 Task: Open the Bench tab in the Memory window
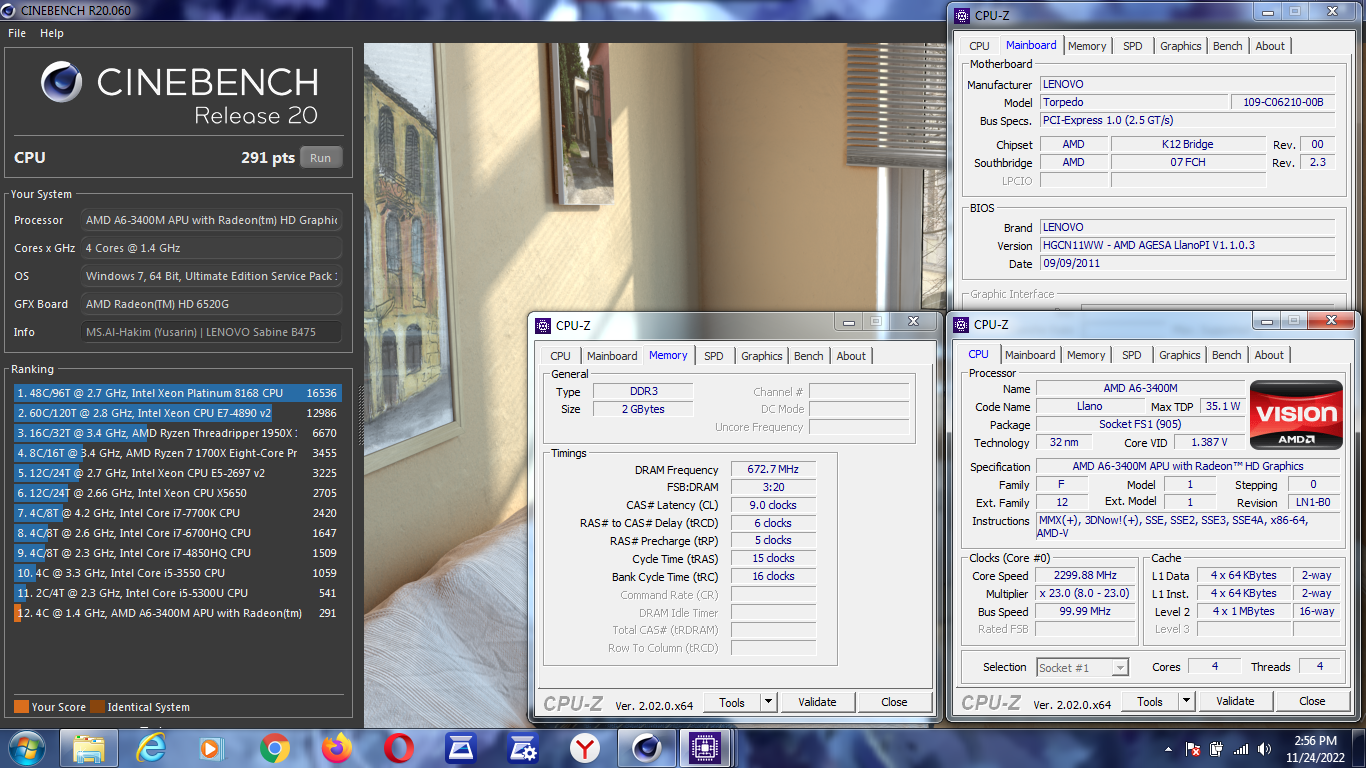click(809, 356)
